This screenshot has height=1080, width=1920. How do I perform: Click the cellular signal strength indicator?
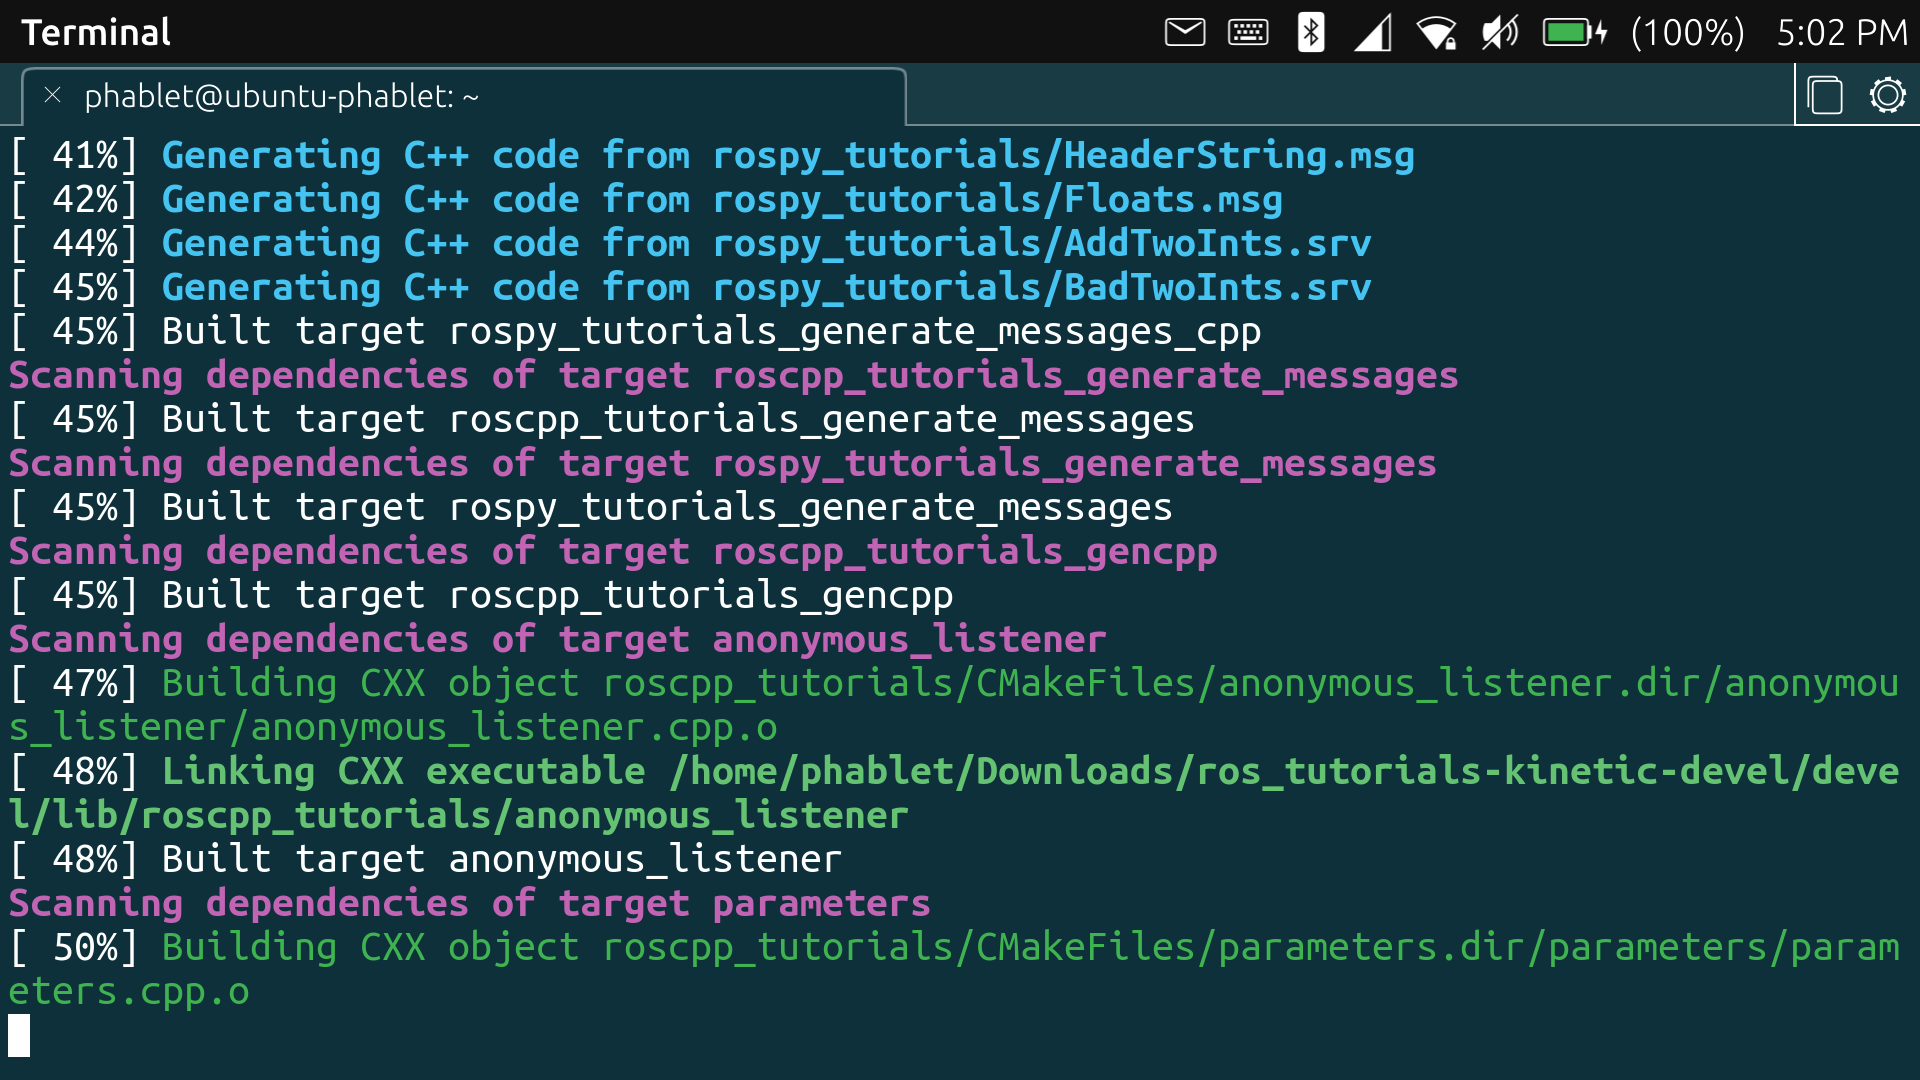[x=1372, y=32]
